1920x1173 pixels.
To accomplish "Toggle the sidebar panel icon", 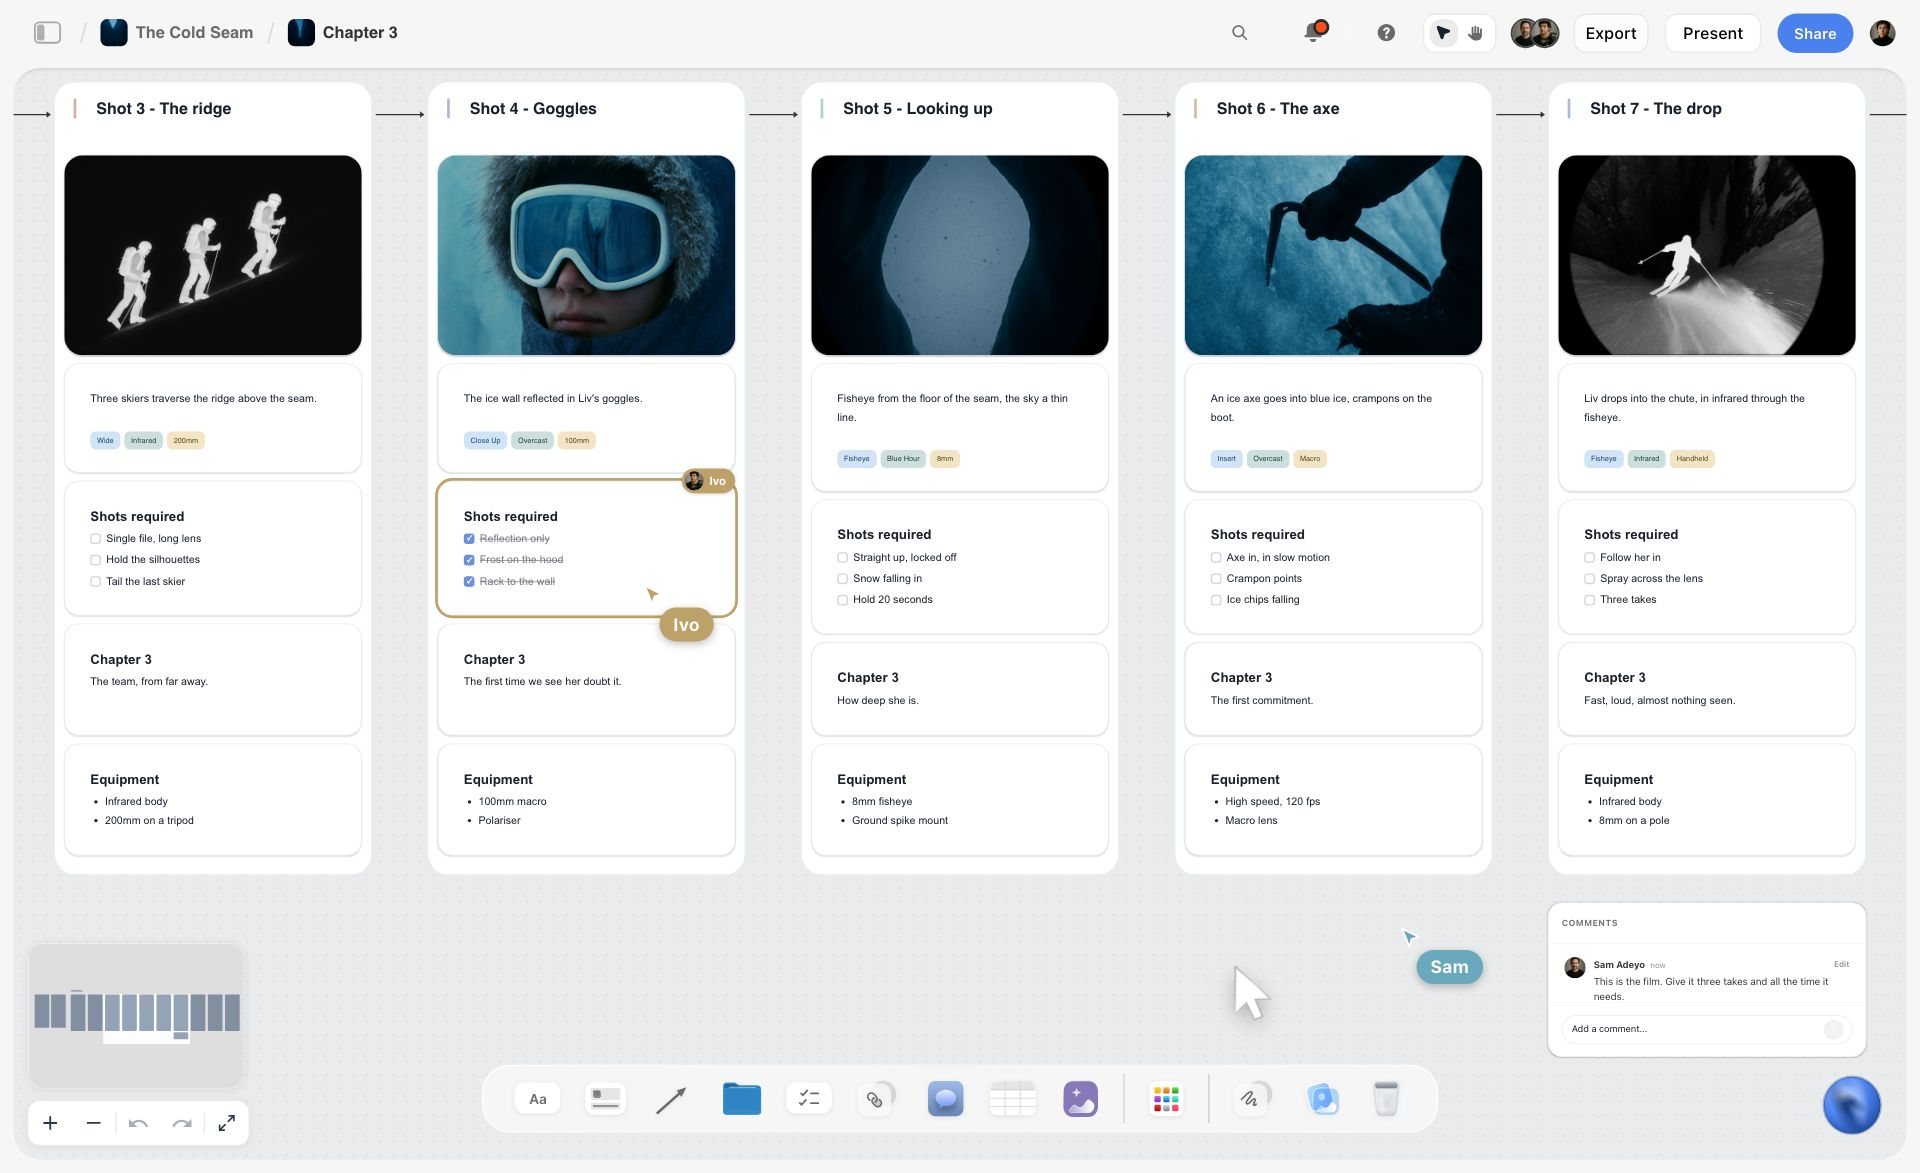I will [47, 33].
